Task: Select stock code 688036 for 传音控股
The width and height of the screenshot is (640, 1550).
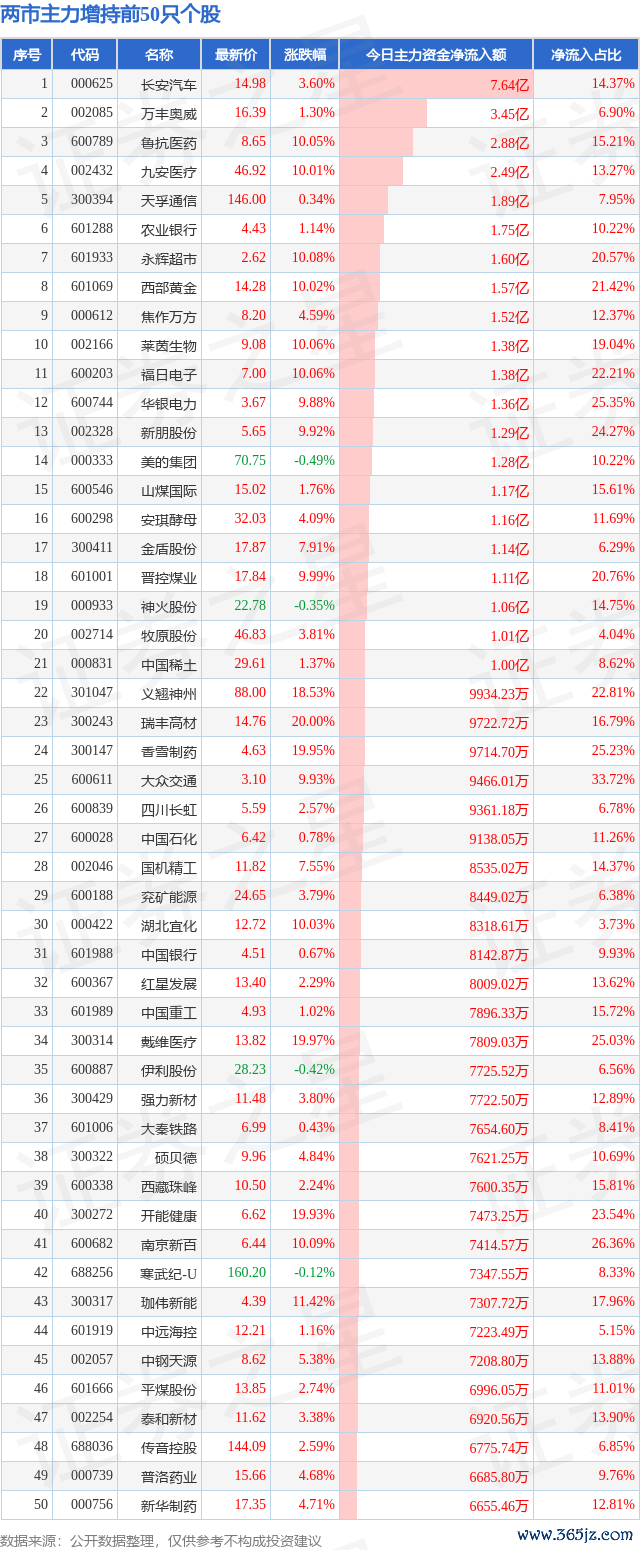Action: 92,1447
